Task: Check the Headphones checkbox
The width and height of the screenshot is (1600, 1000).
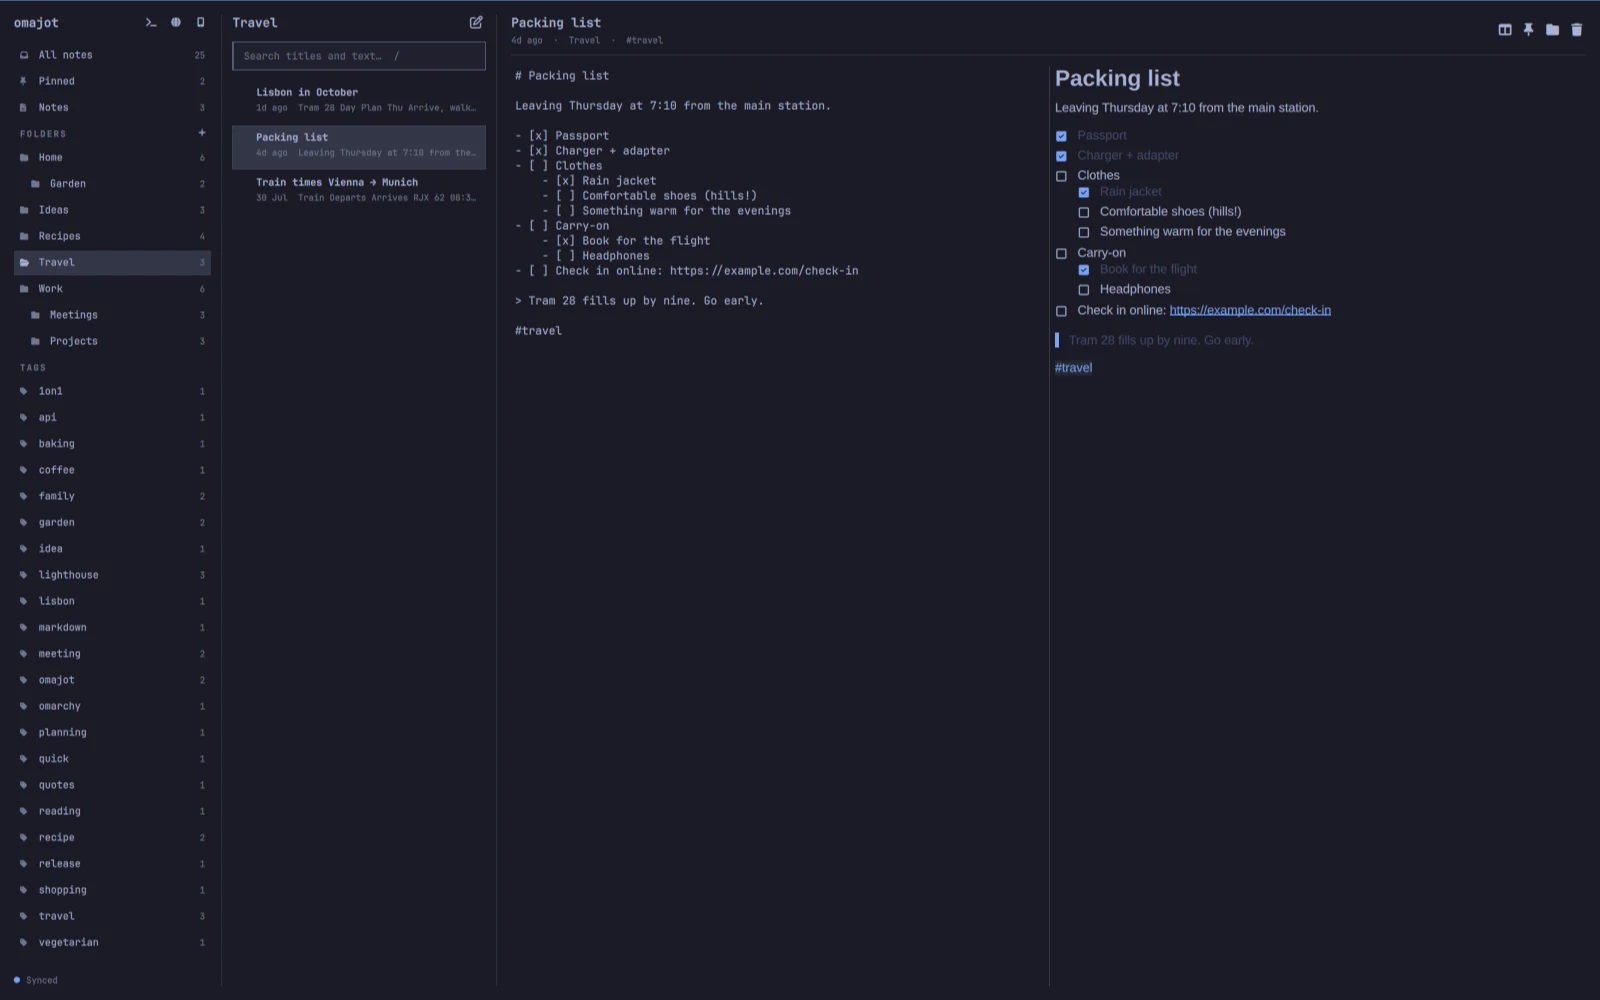Action: (x=1083, y=290)
